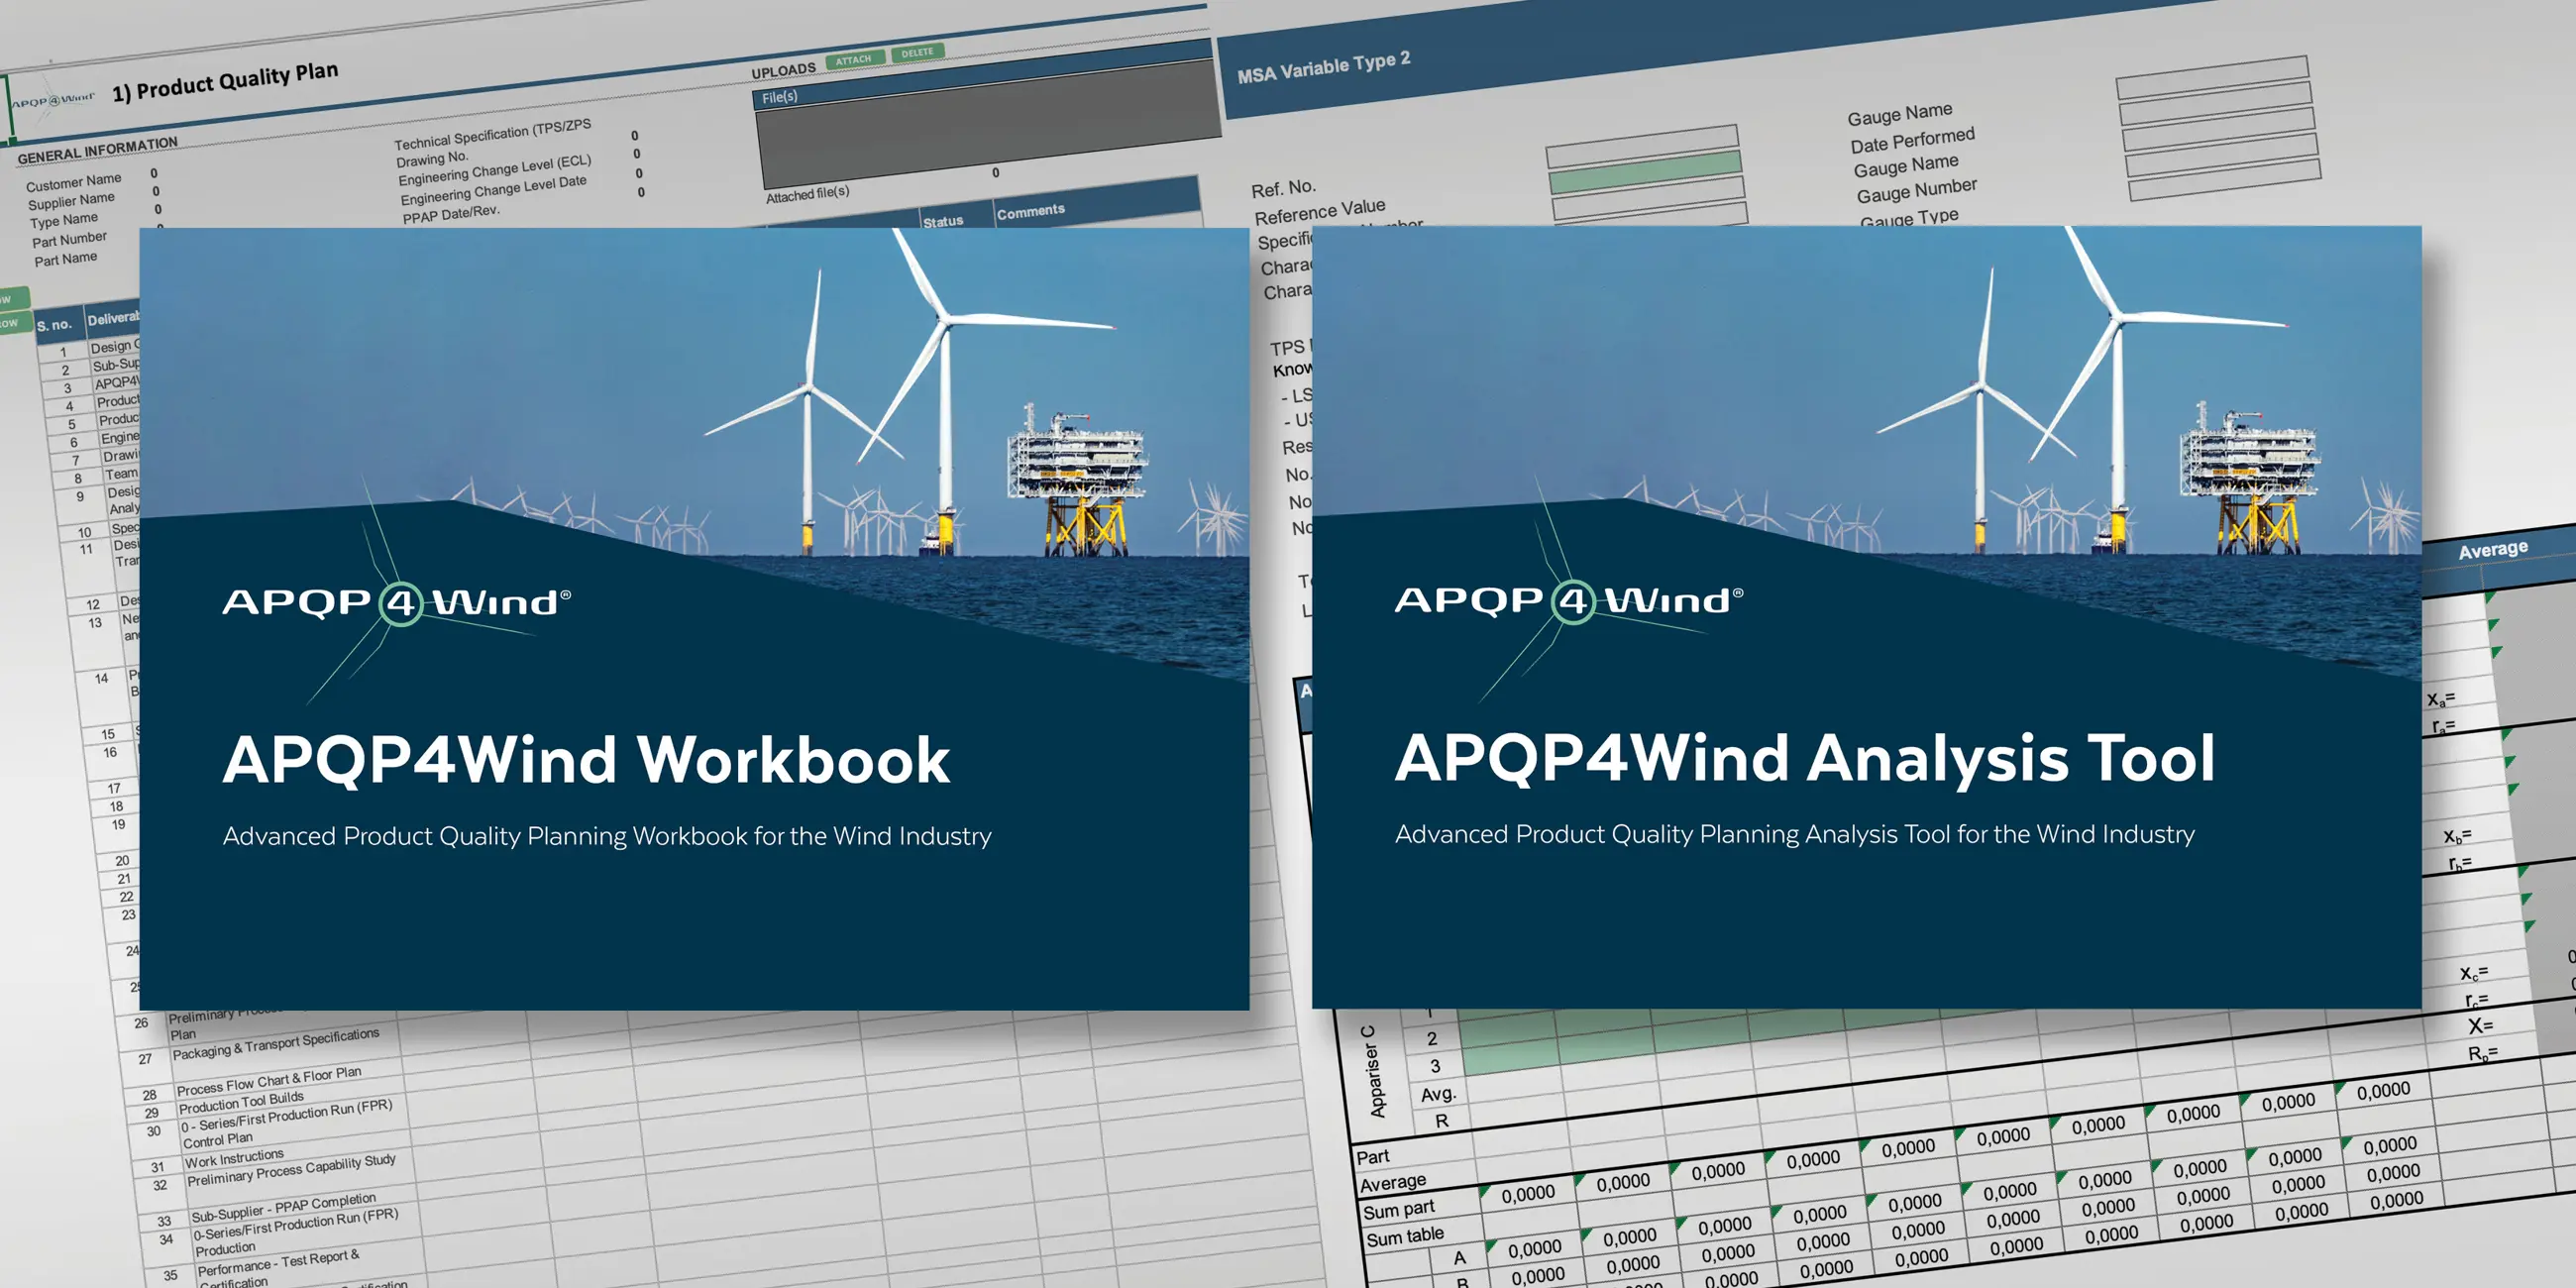Click the green DELETE button next to Attach

click(918, 51)
